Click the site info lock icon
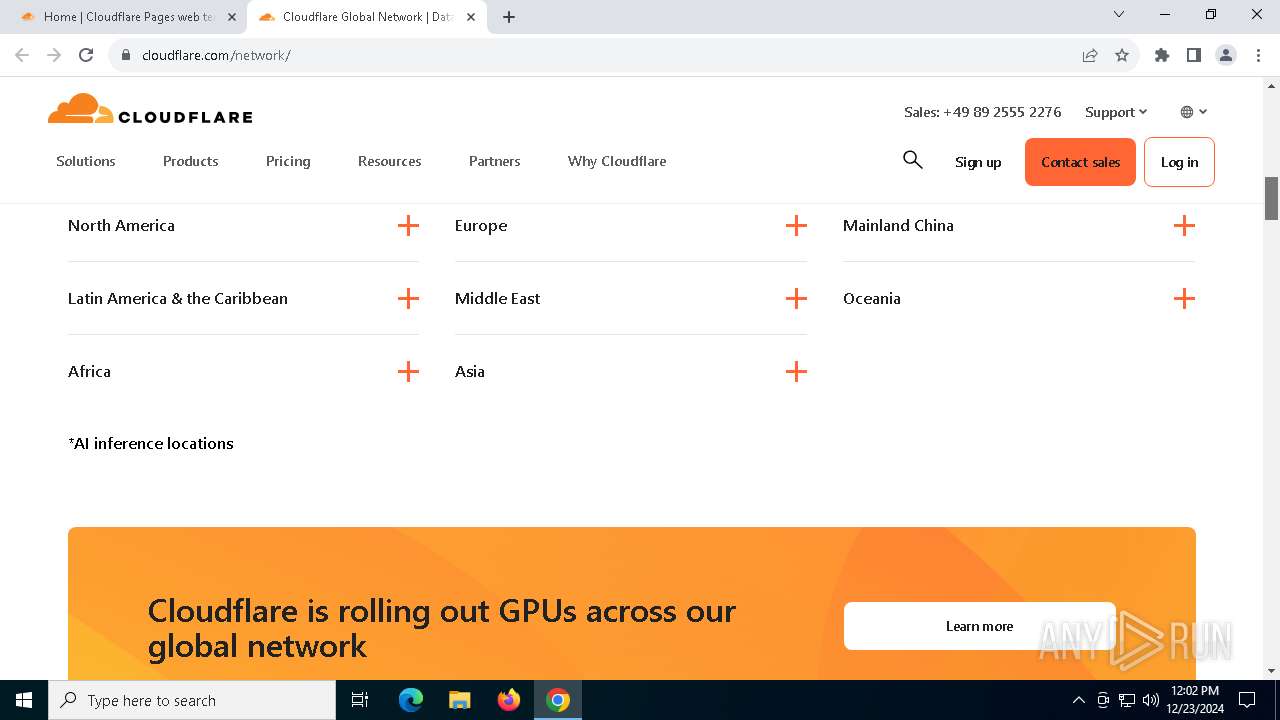The width and height of the screenshot is (1280, 720). coord(126,55)
